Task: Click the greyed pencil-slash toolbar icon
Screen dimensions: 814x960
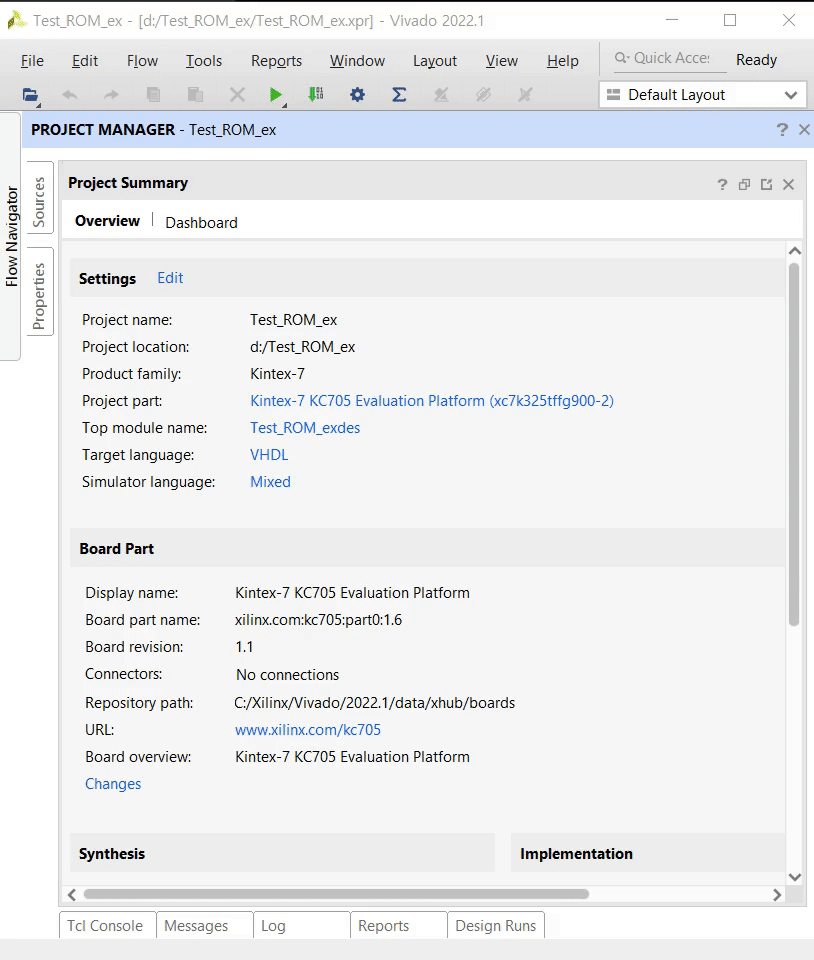Action: pyautogui.click(x=441, y=95)
